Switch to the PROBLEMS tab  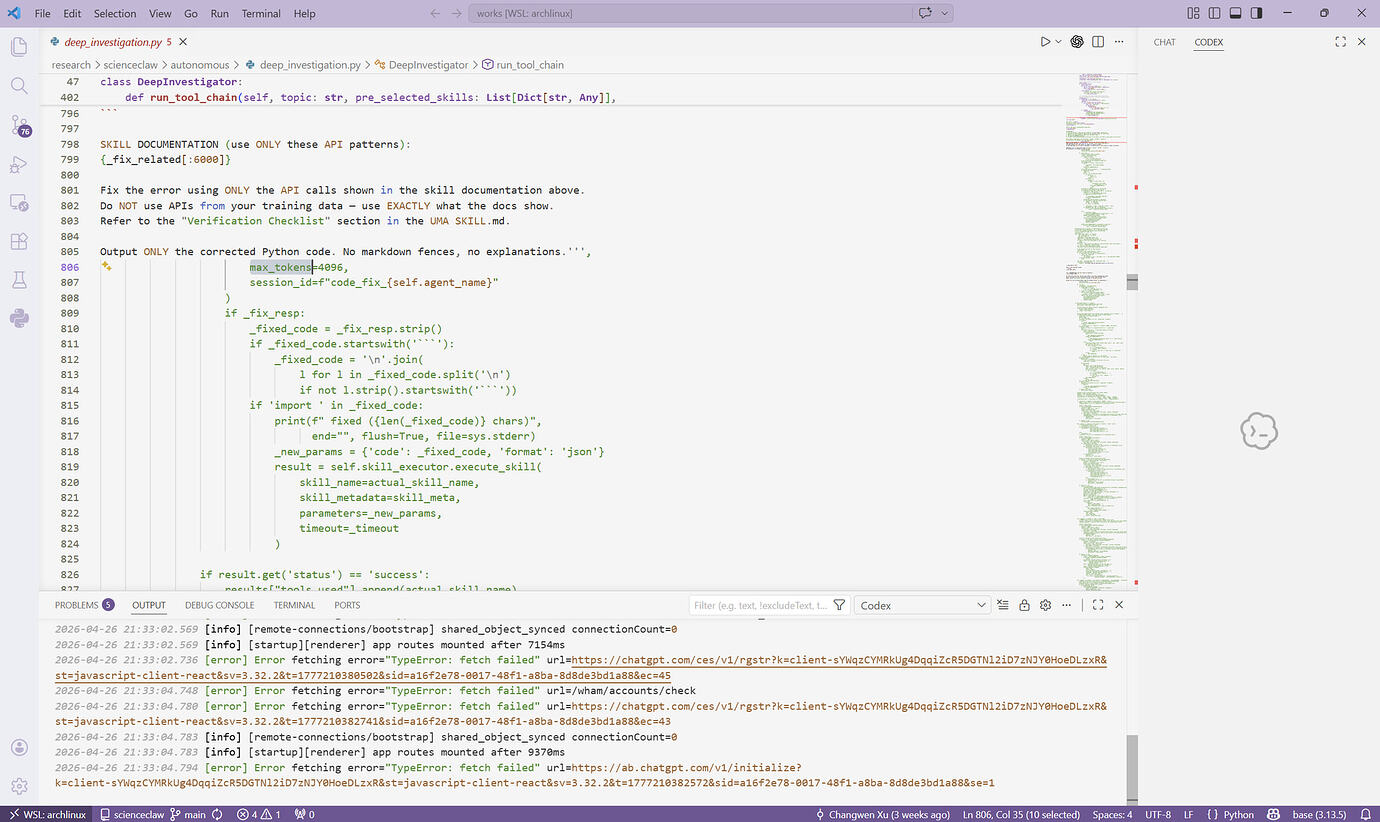[84, 605]
